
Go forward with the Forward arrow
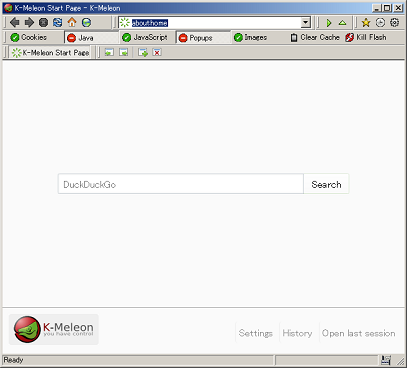(29, 23)
